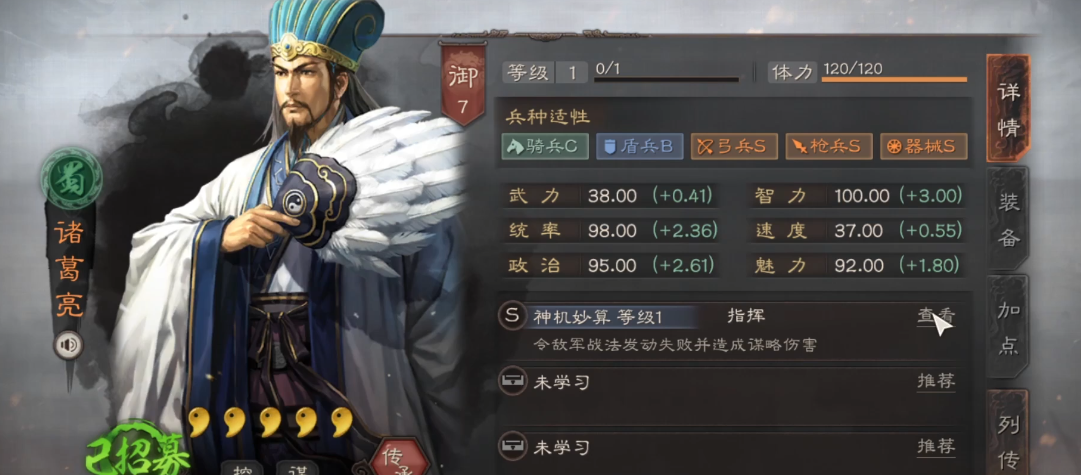Click the 体力 stamina bar

(x=894, y=79)
